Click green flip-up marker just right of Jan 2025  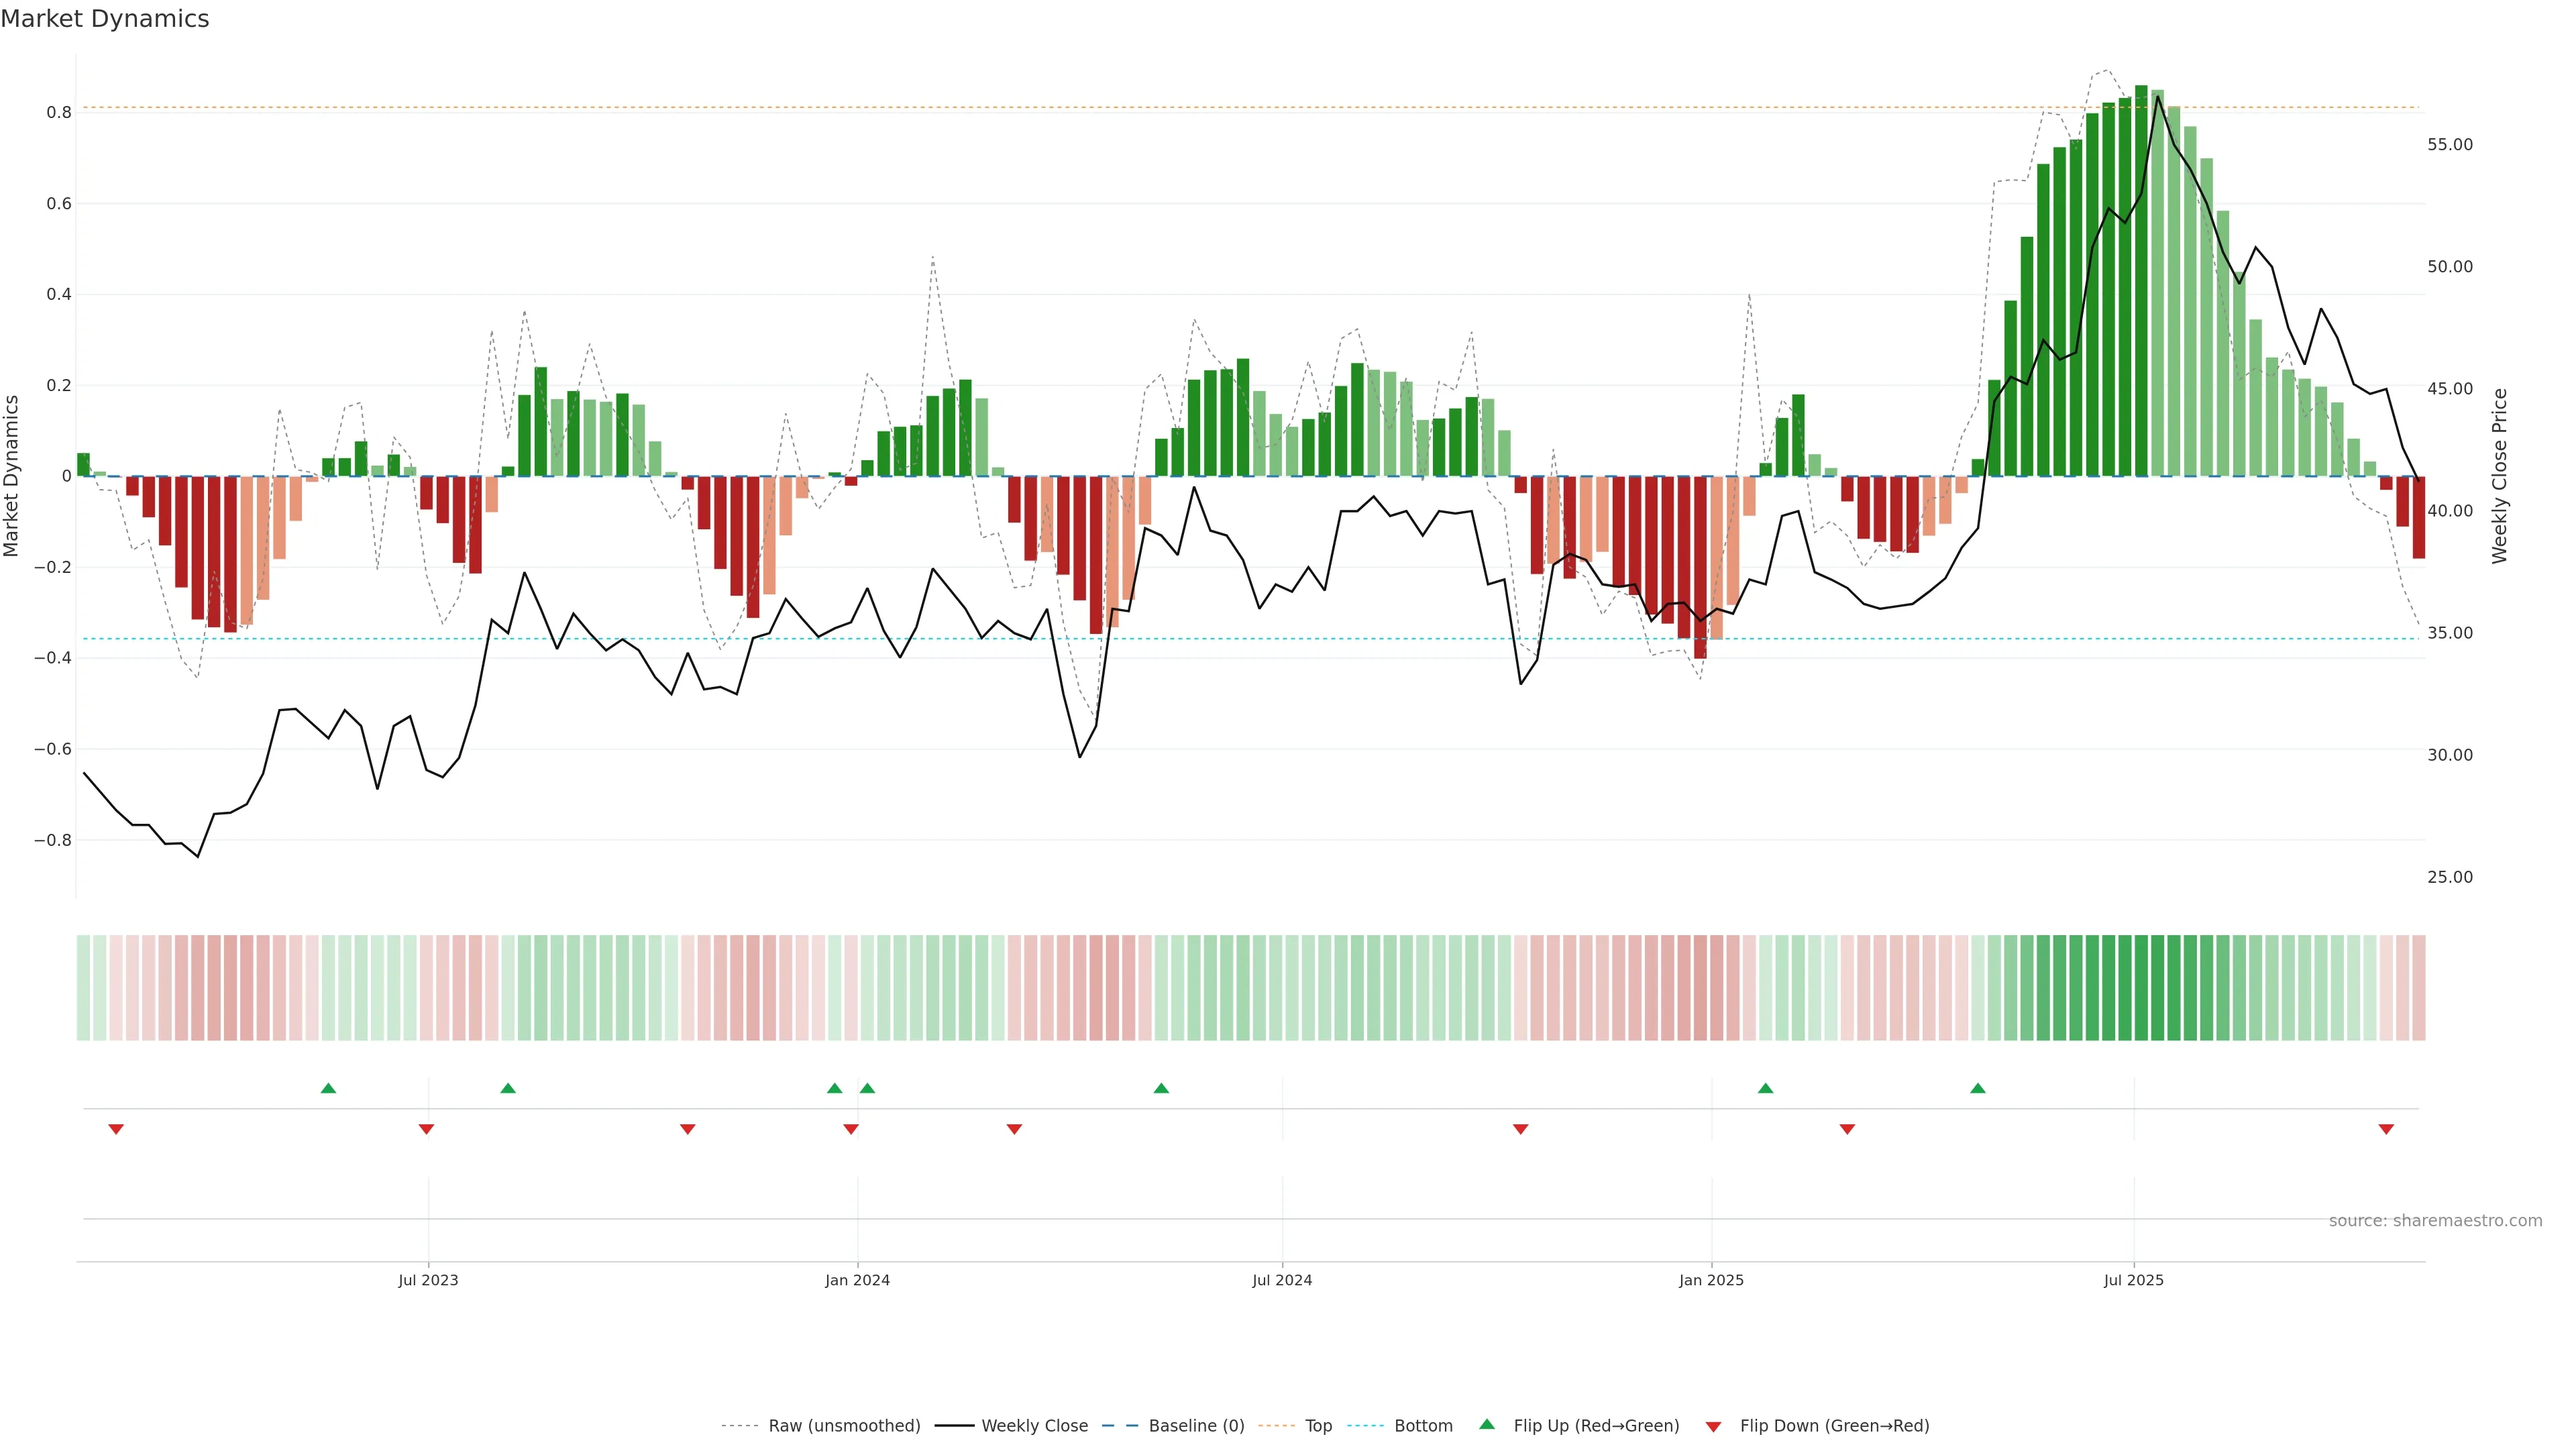coord(1765,1088)
